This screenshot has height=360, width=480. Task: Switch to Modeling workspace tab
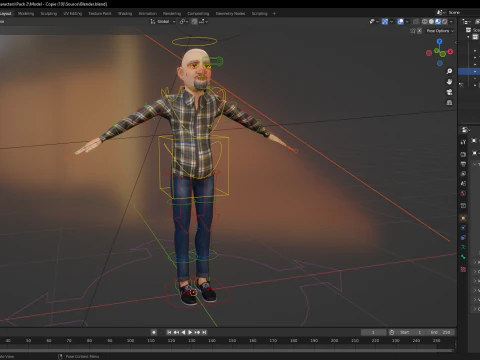click(x=26, y=14)
